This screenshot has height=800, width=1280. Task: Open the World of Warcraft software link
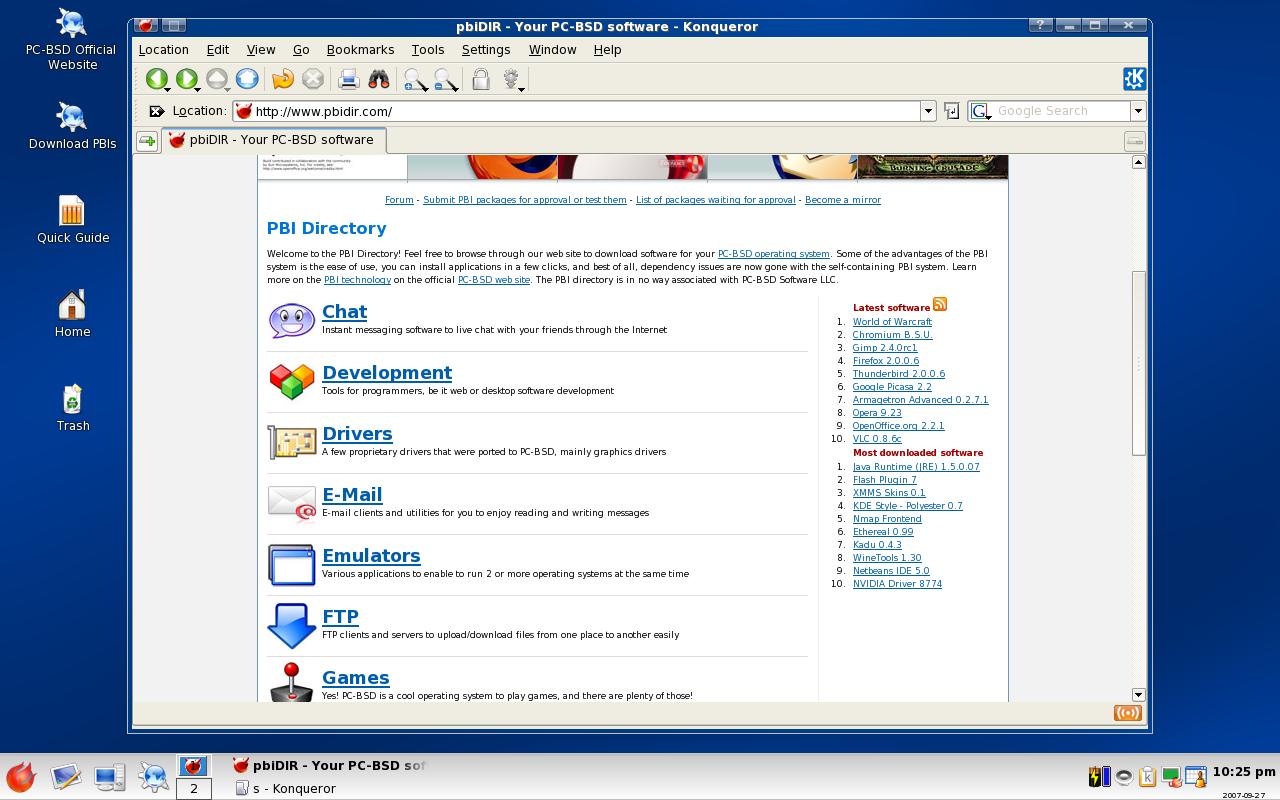892,322
